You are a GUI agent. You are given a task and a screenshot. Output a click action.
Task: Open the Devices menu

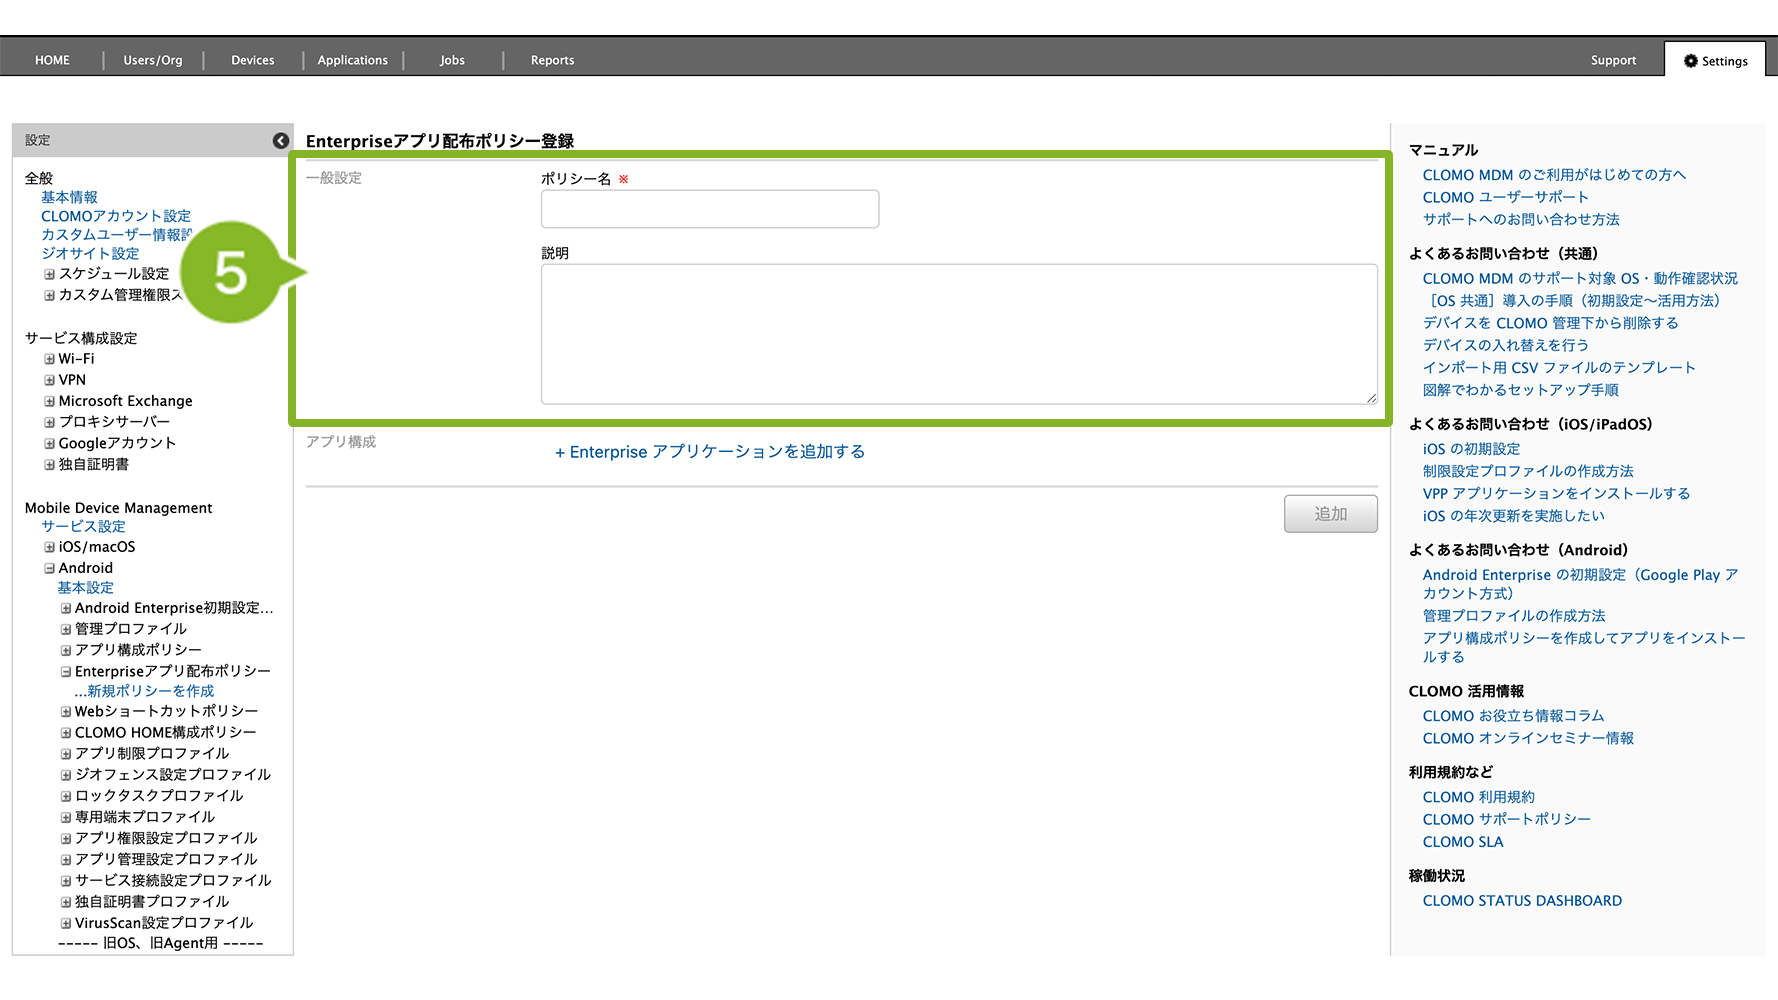[x=252, y=61]
